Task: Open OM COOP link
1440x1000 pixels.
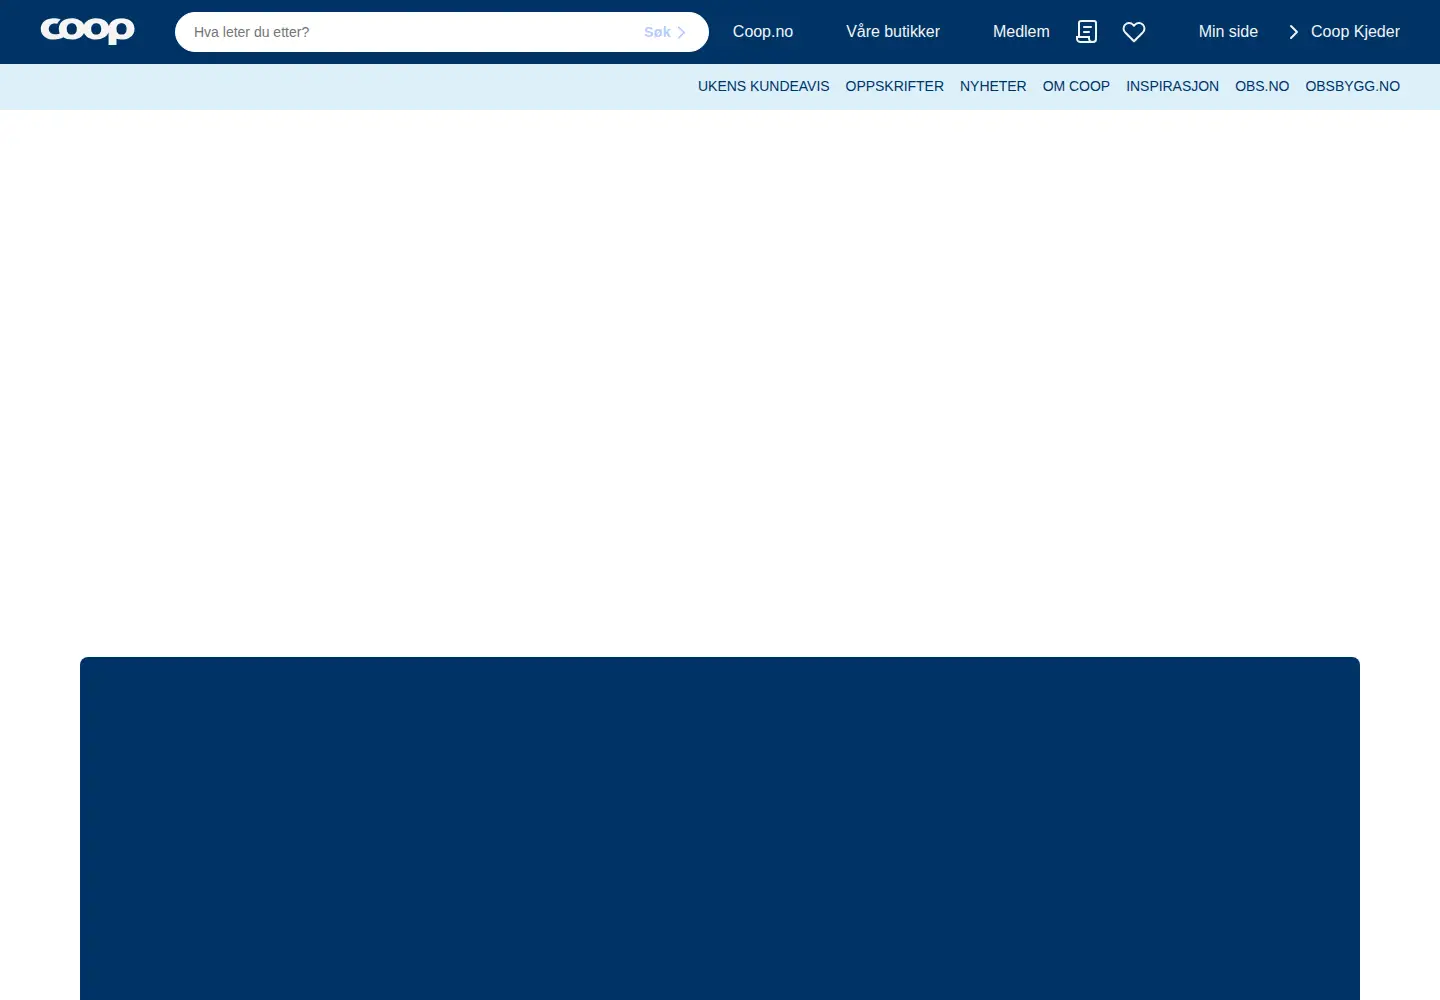Action: click(x=1076, y=86)
